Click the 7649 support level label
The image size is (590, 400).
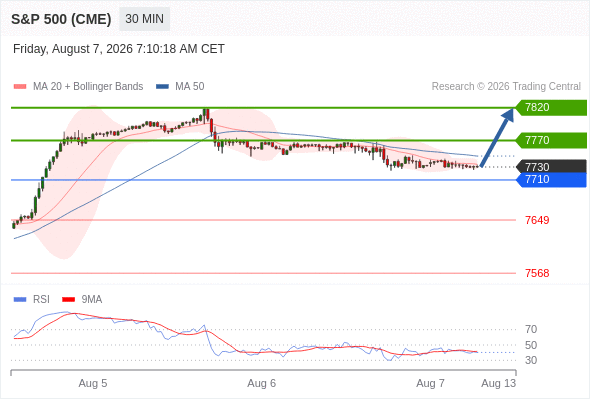click(x=537, y=220)
